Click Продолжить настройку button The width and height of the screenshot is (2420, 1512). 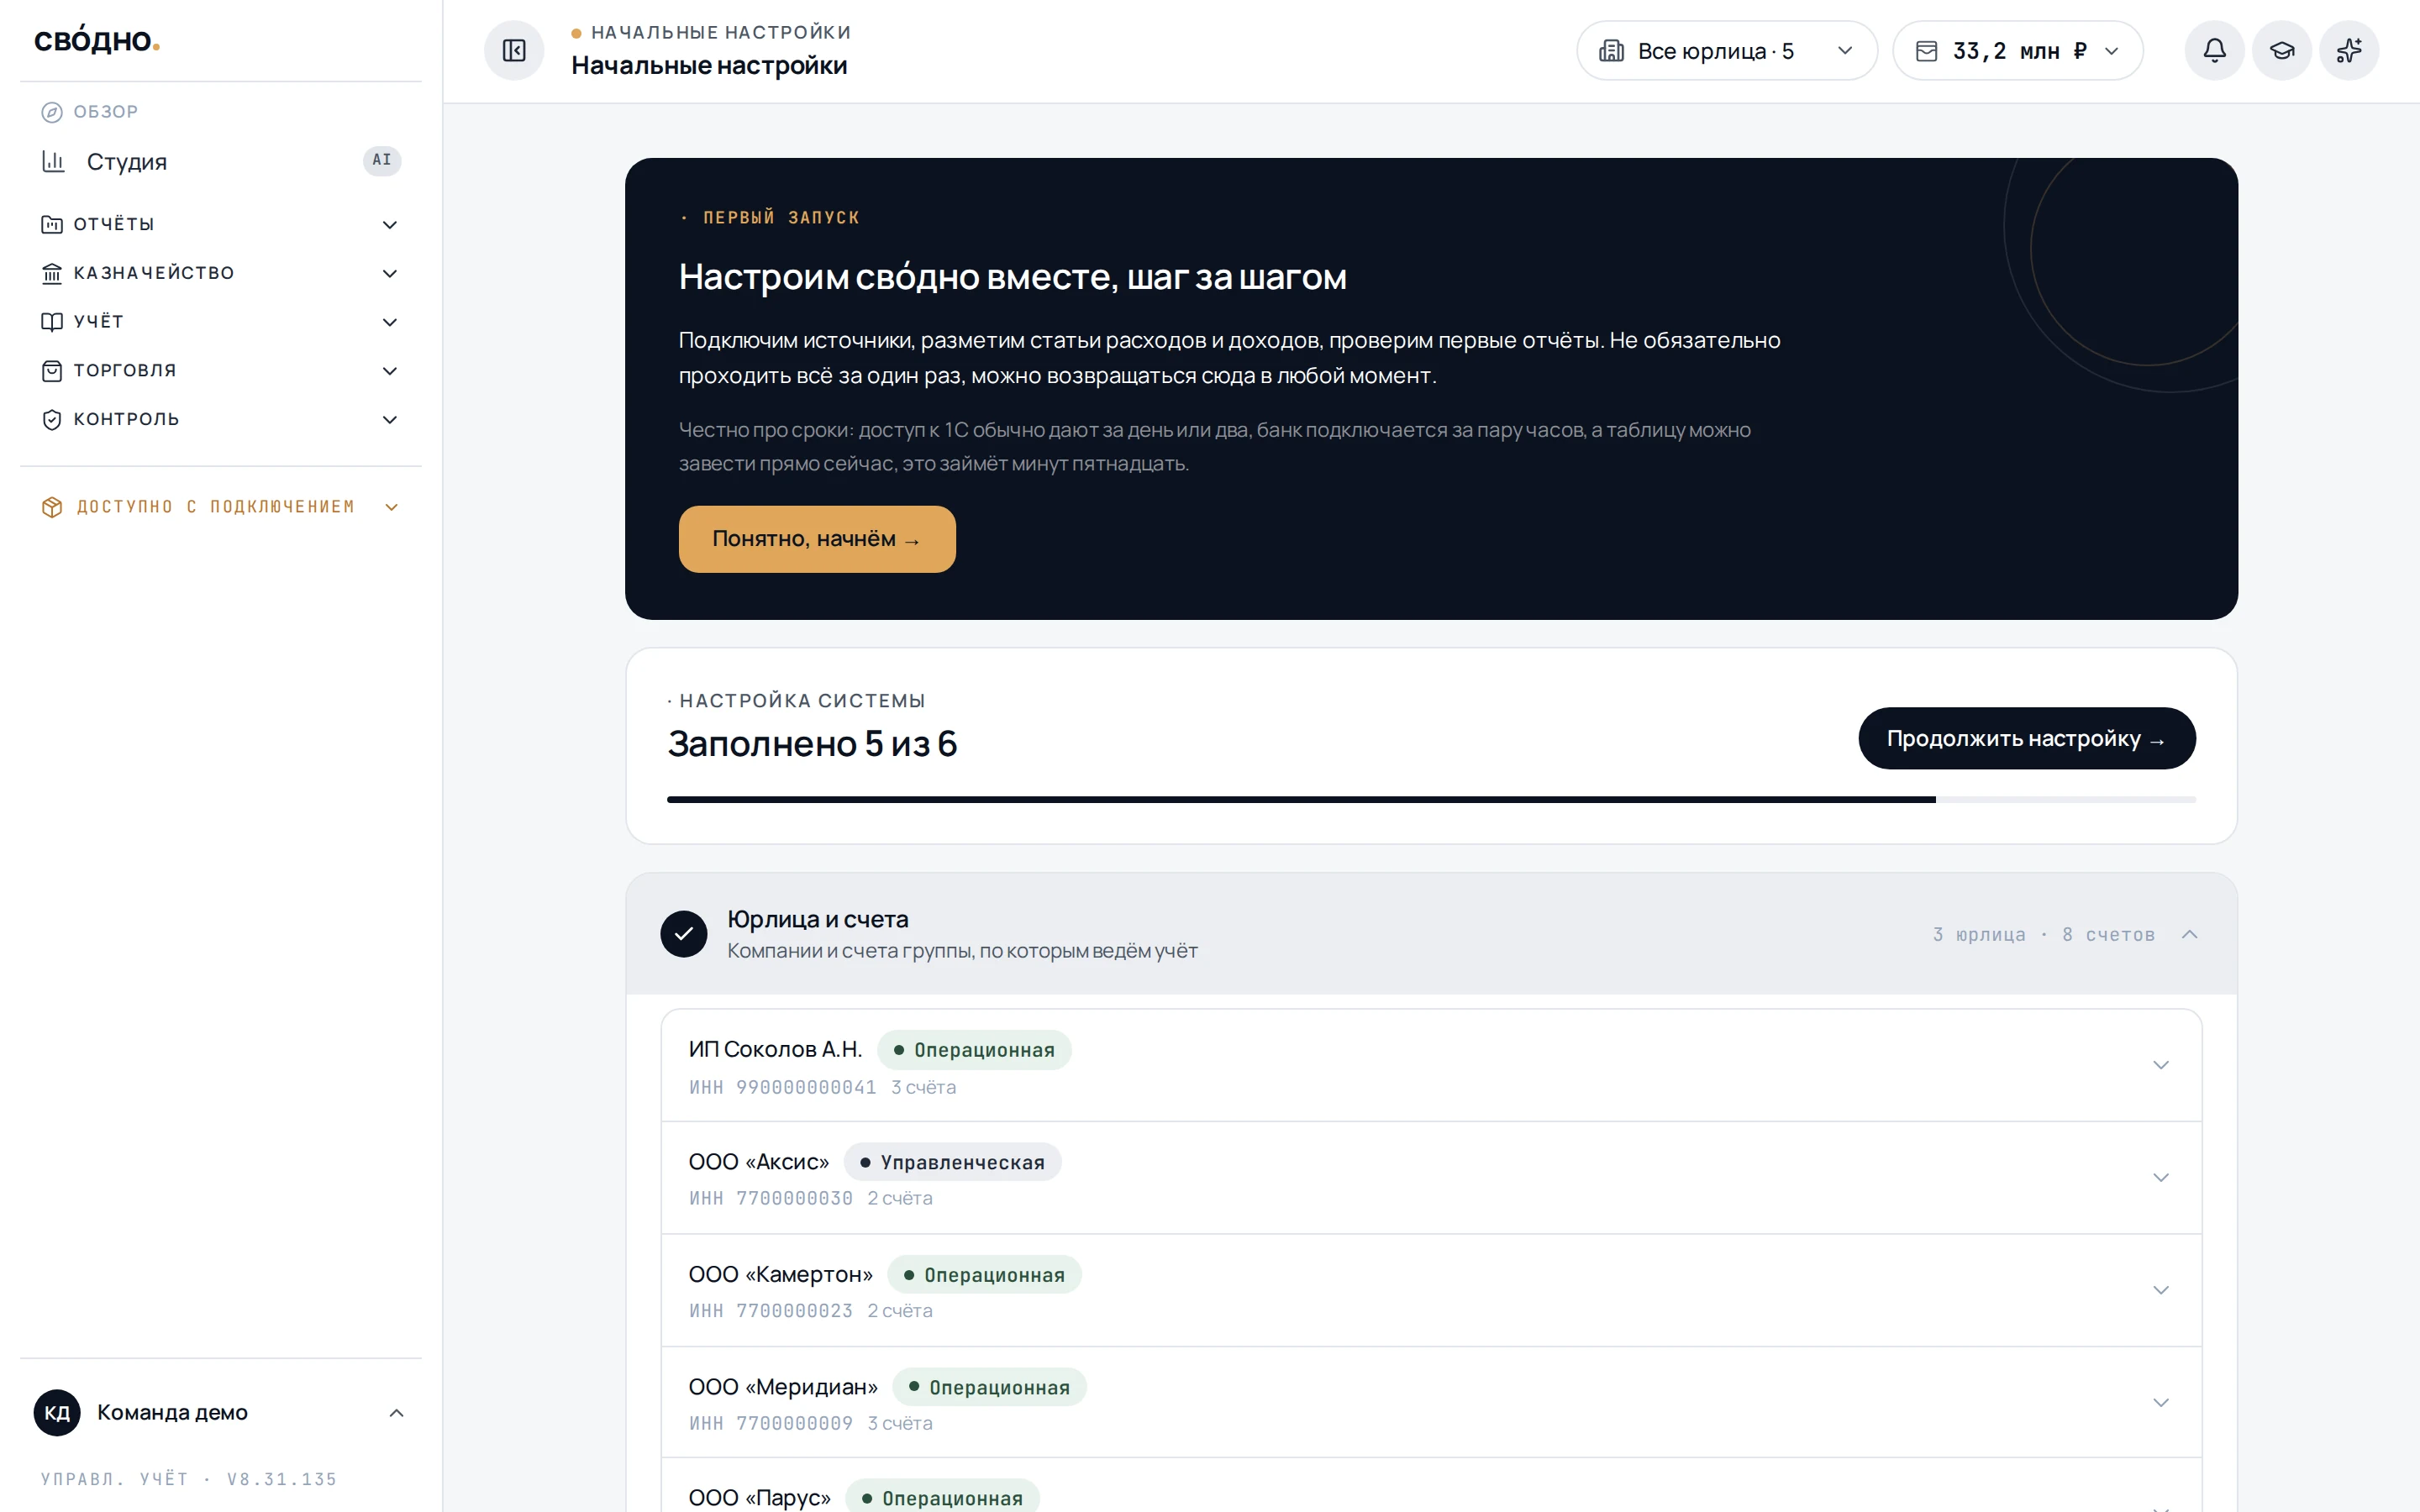2027,738
